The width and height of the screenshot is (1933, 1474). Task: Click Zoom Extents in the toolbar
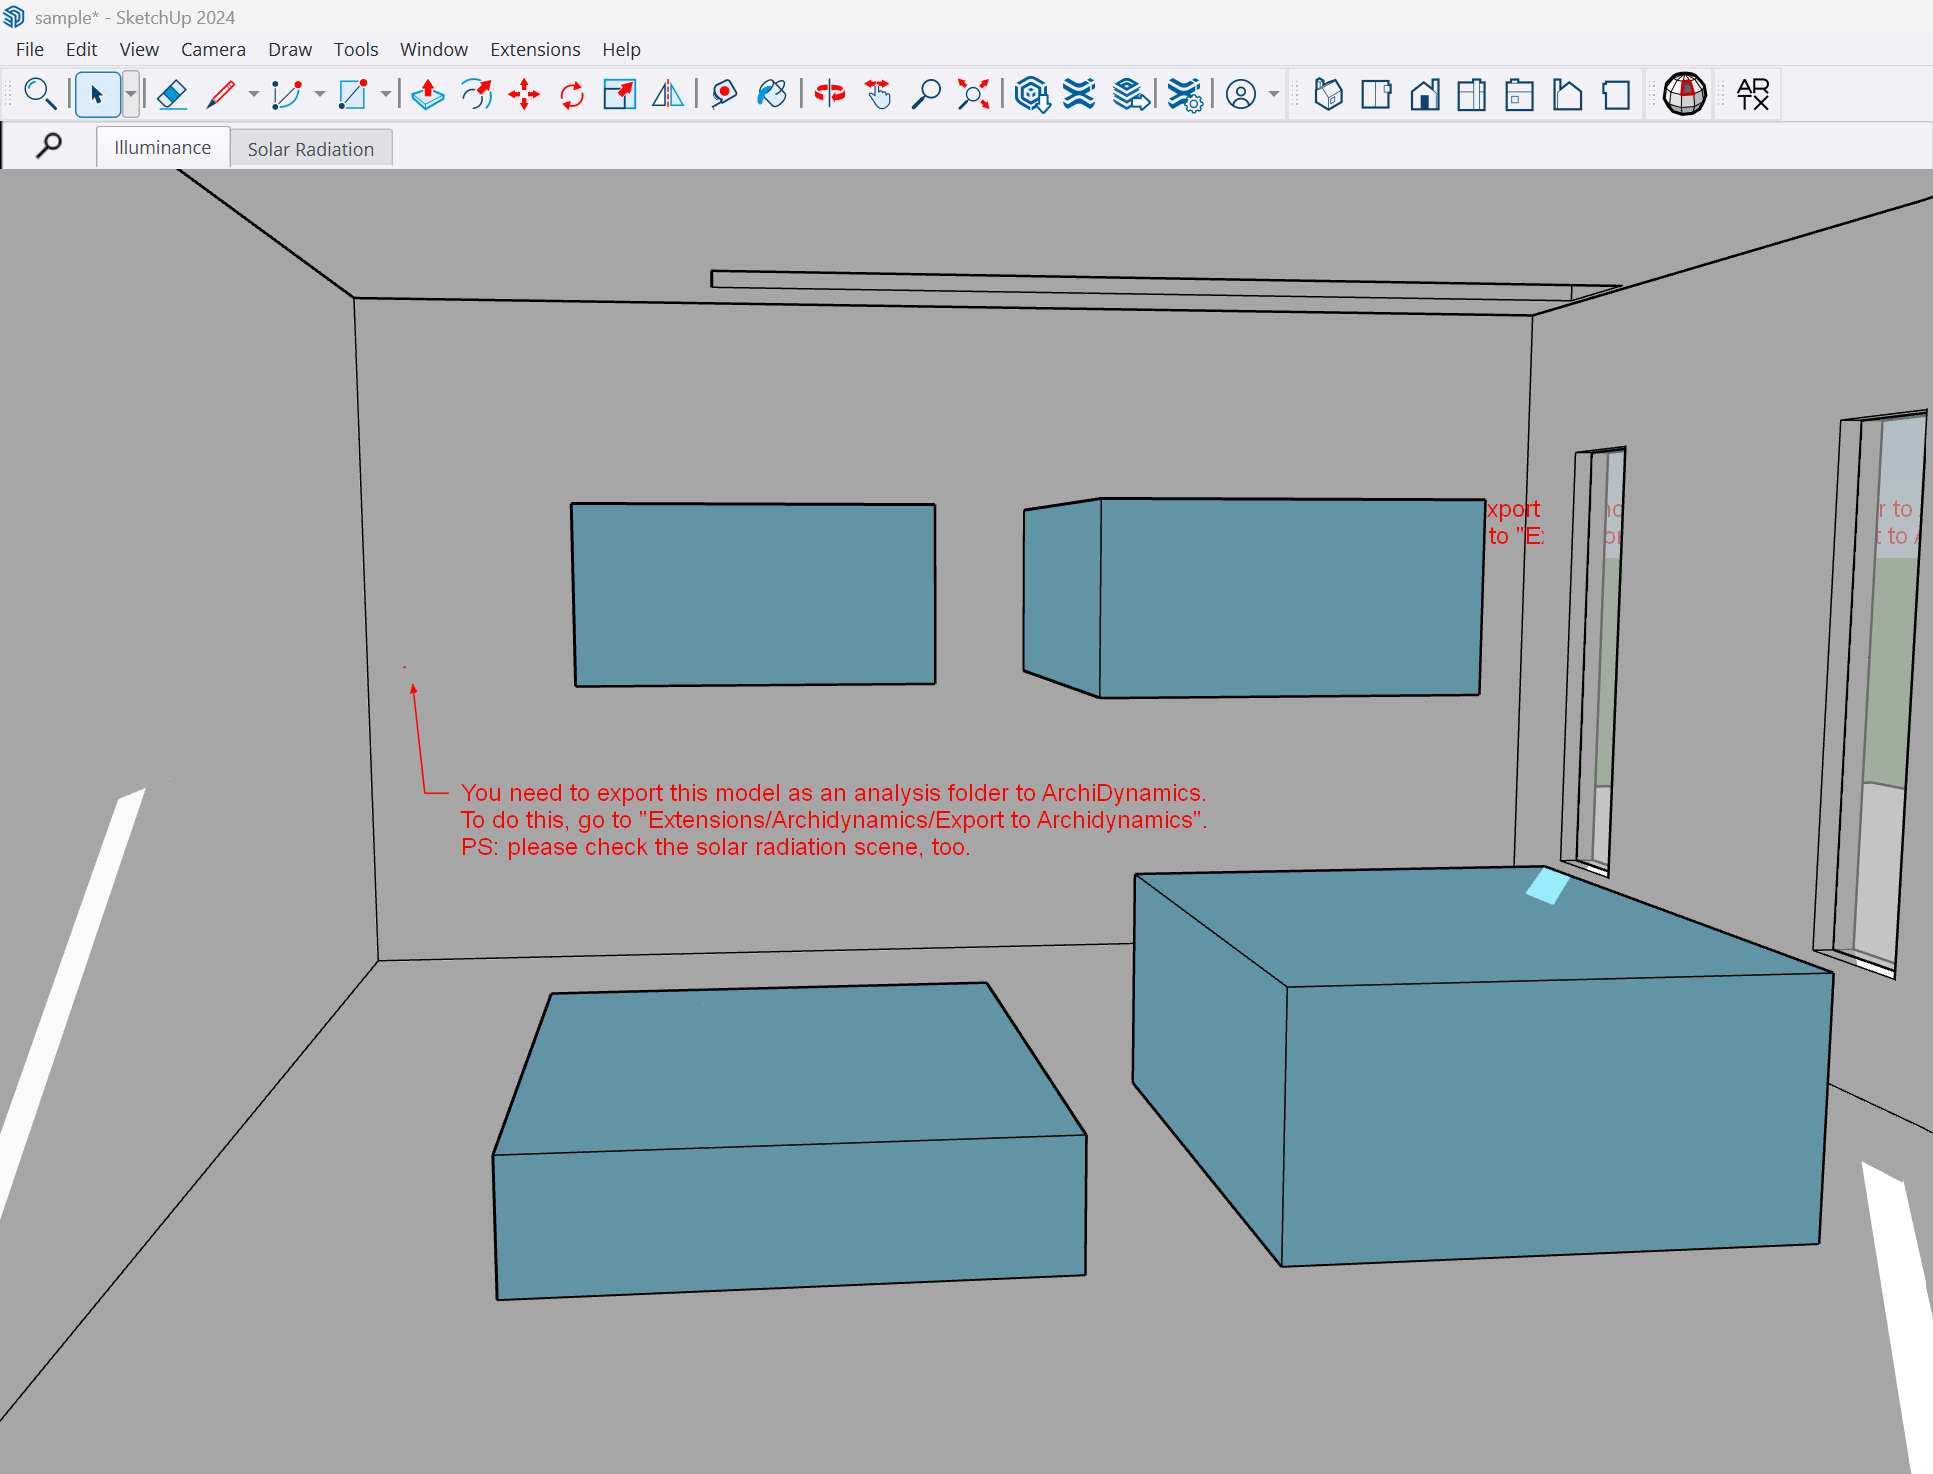tap(973, 94)
